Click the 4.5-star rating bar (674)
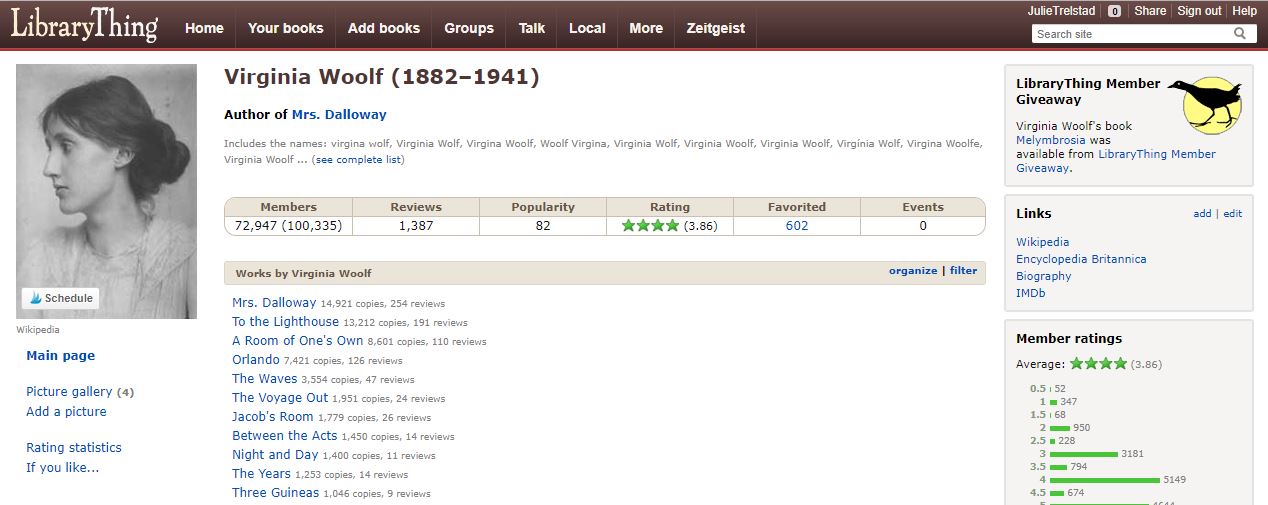This screenshot has width=1268, height=505. (1057, 493)
